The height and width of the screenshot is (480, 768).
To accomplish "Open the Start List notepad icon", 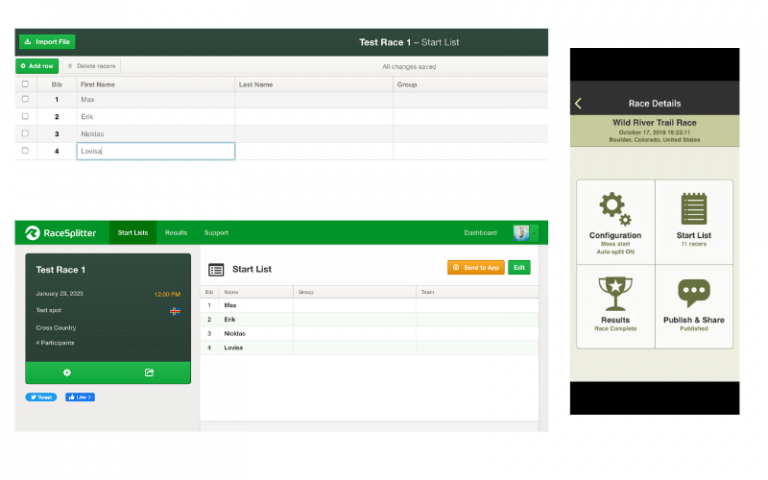I will (693, 210).
